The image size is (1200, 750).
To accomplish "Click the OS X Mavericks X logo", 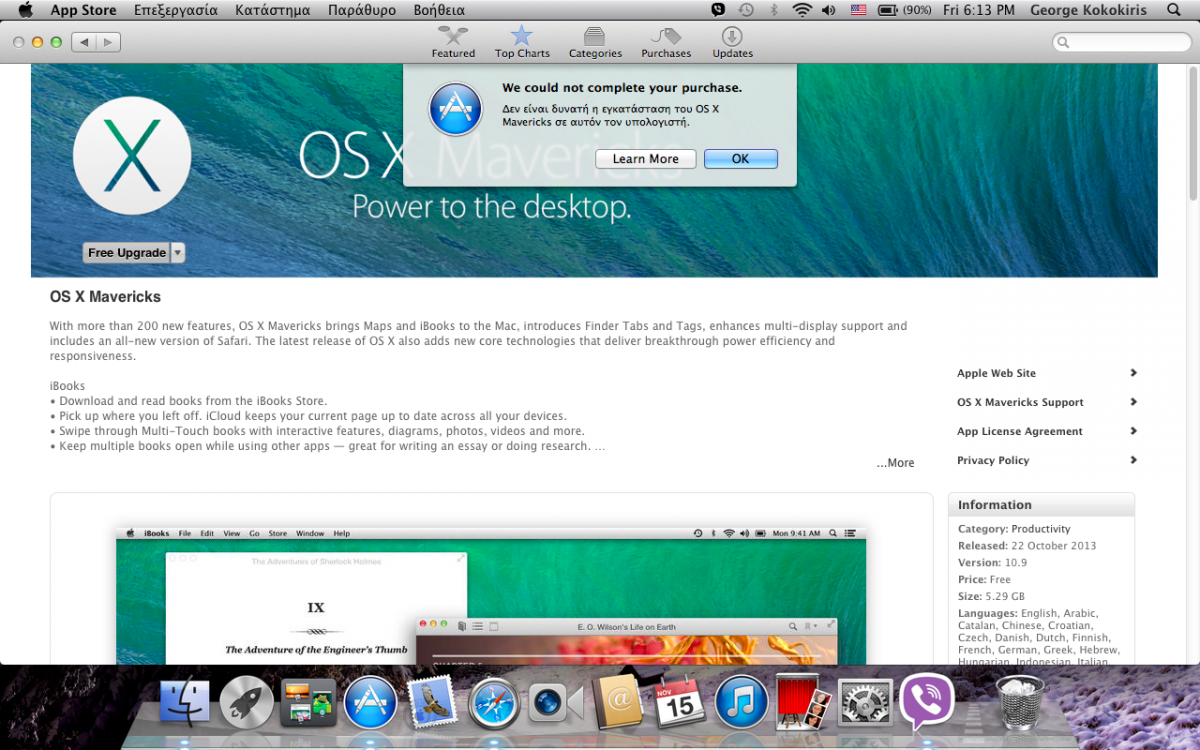I will point(132,156).
